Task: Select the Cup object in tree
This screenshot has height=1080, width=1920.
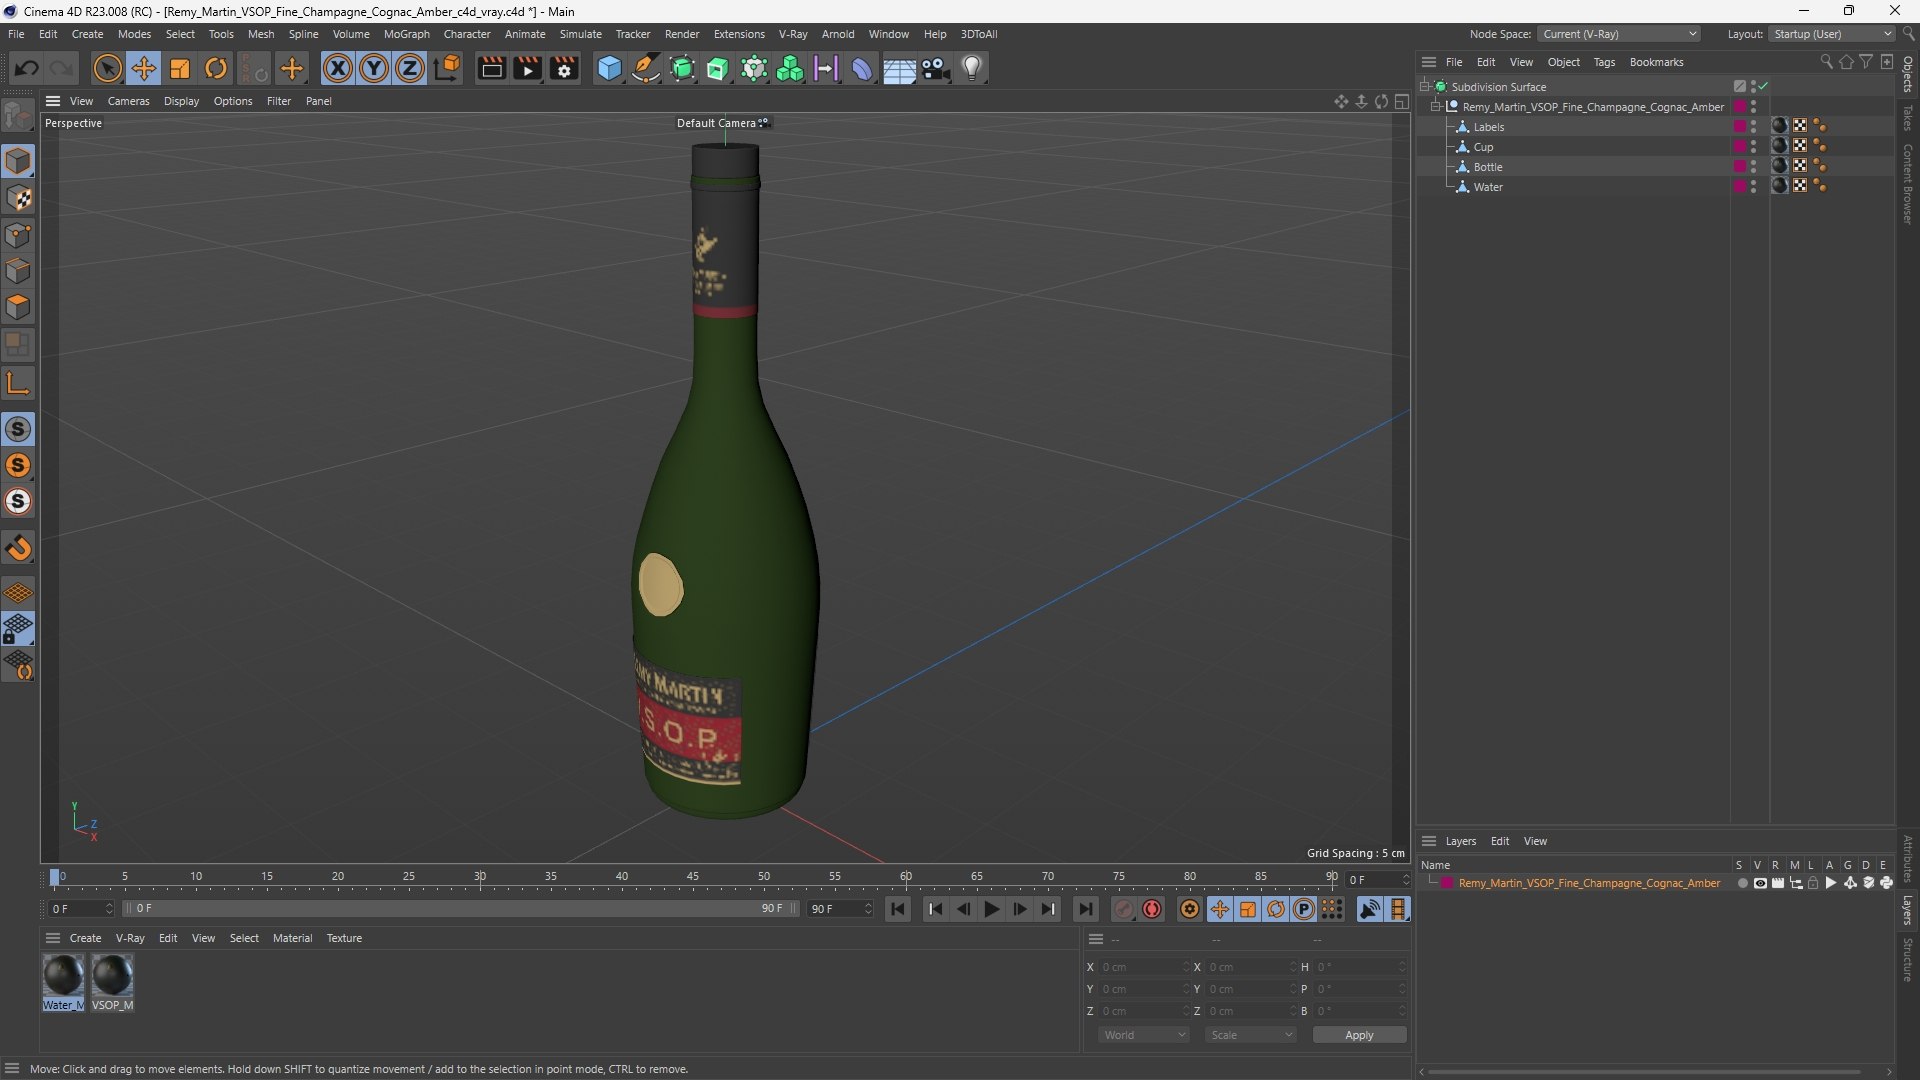Action: (x=1483, y=147)
